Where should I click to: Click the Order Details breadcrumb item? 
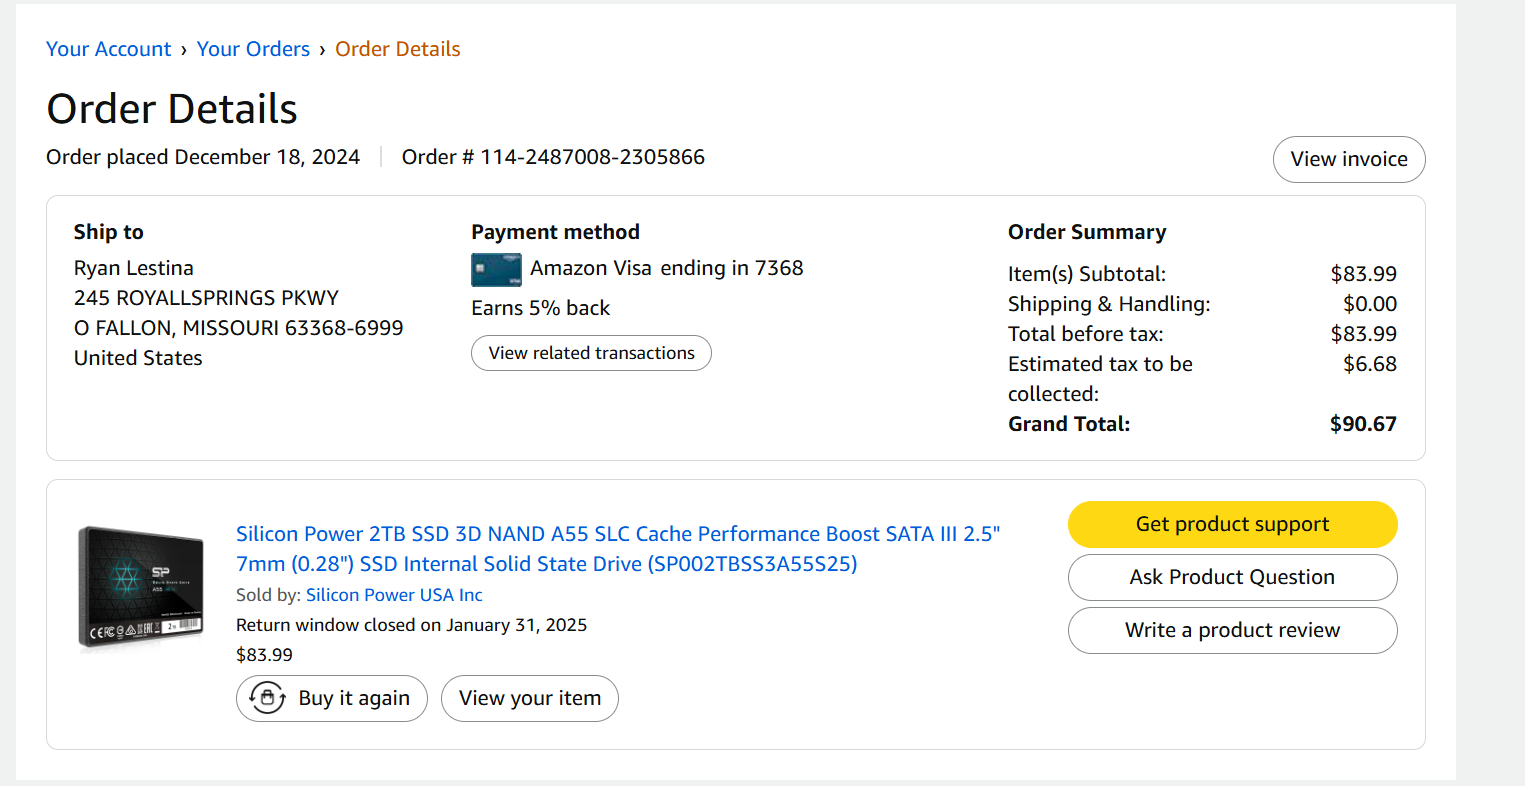397,49
